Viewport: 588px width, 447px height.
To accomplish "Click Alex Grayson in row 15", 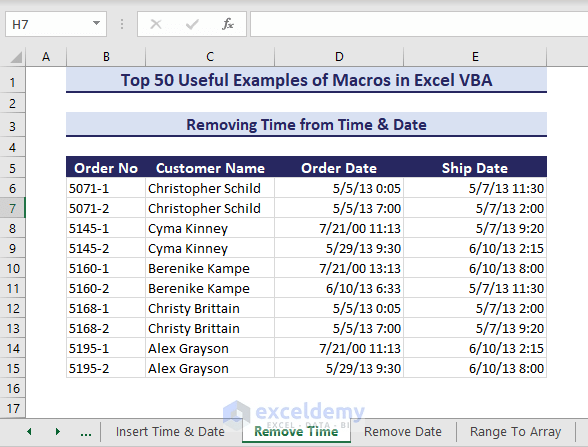I will coord(210,368).
